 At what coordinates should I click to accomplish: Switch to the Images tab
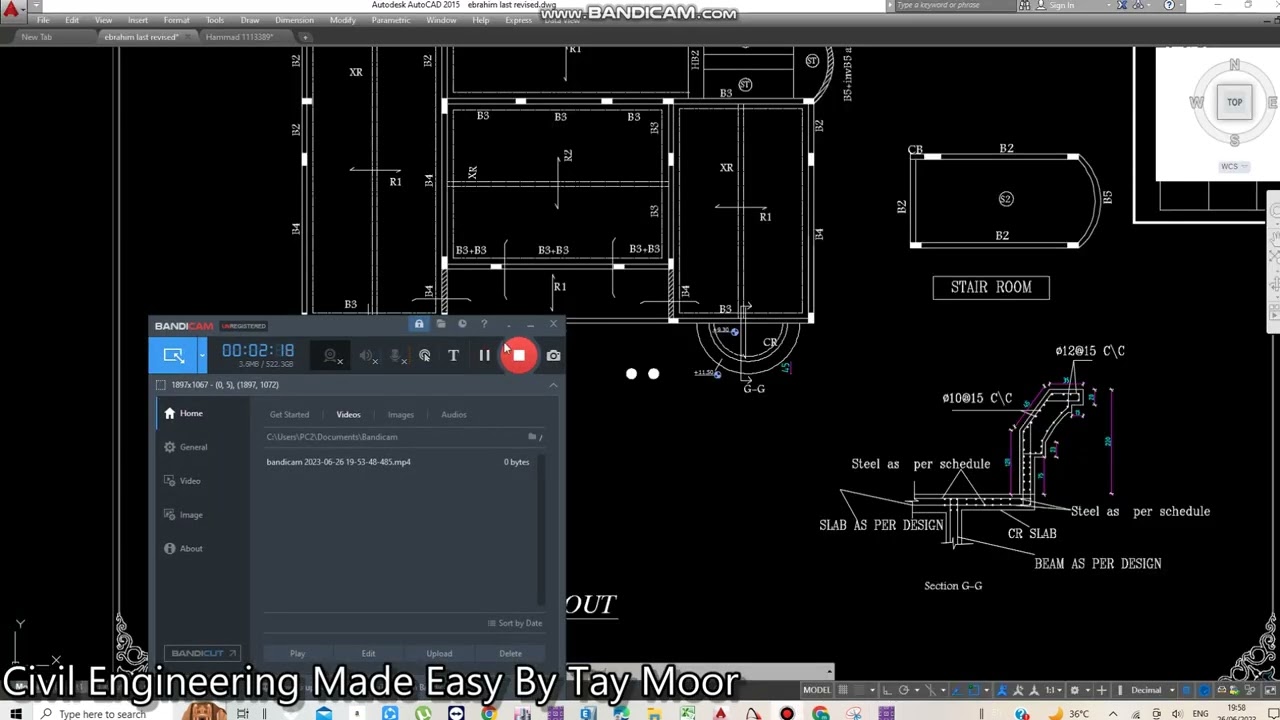(x=400, y=414)
